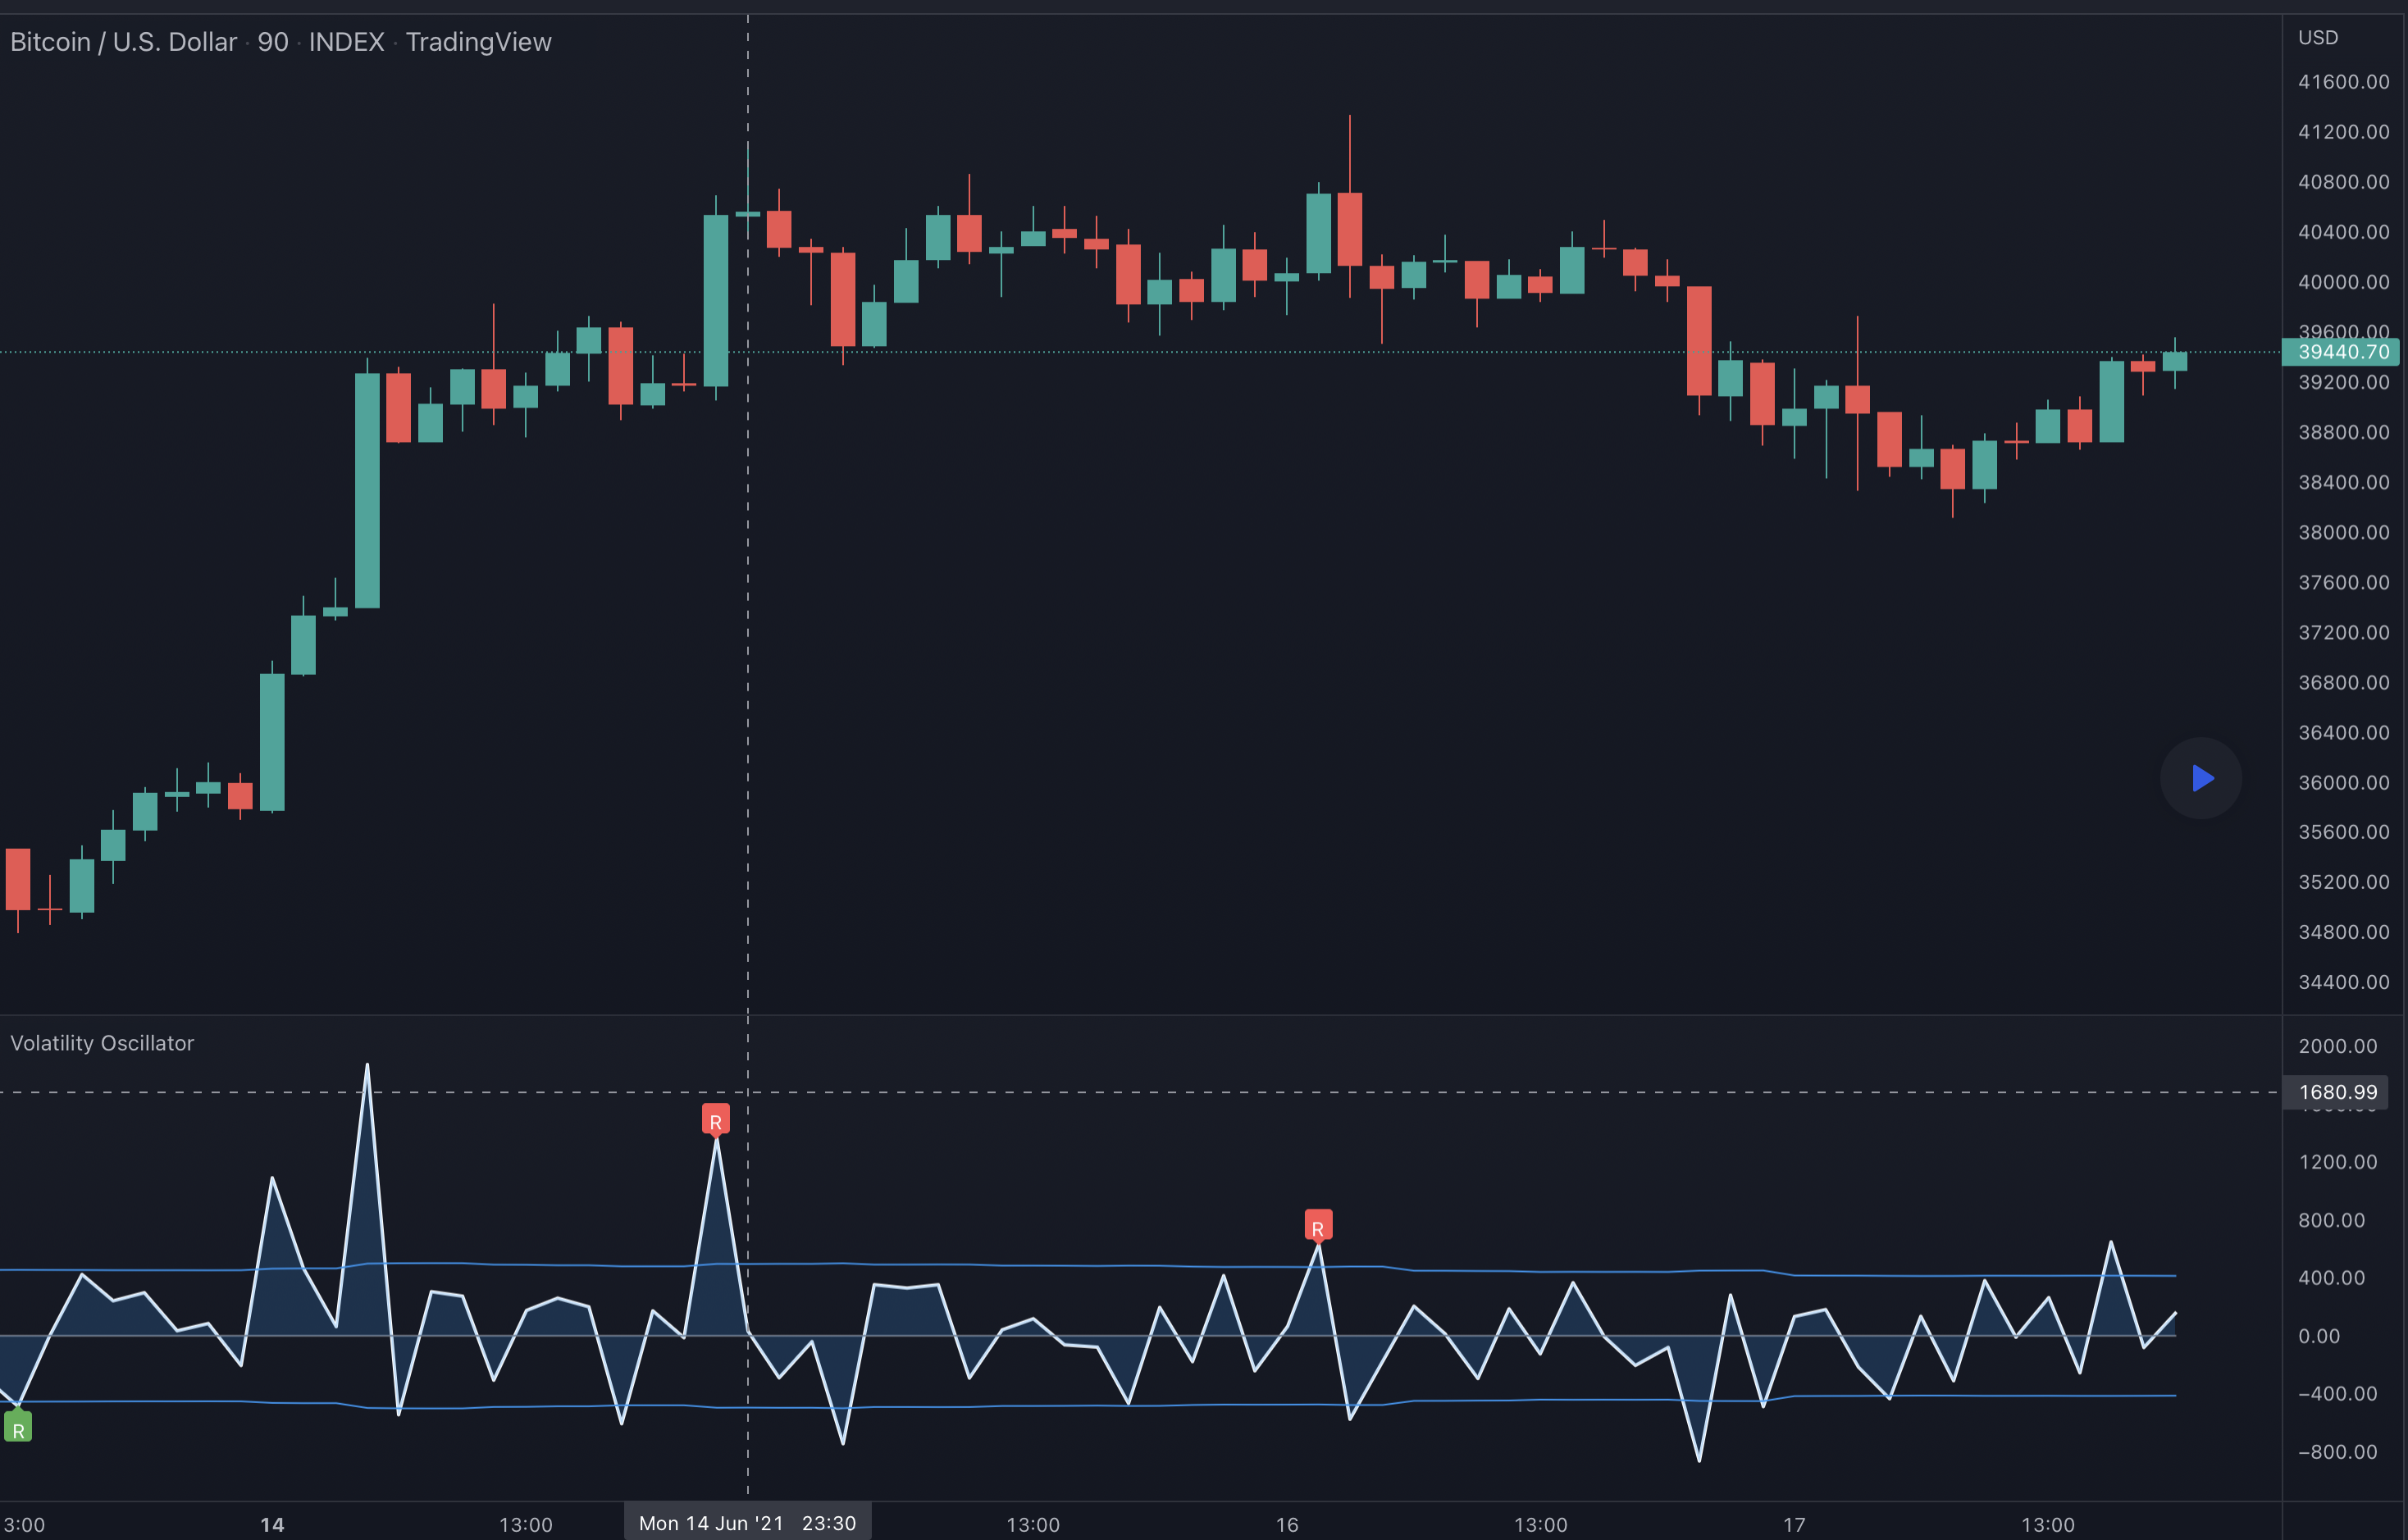Click the 90 interval text in header
2408x1540 pixels.
(273, 42)
